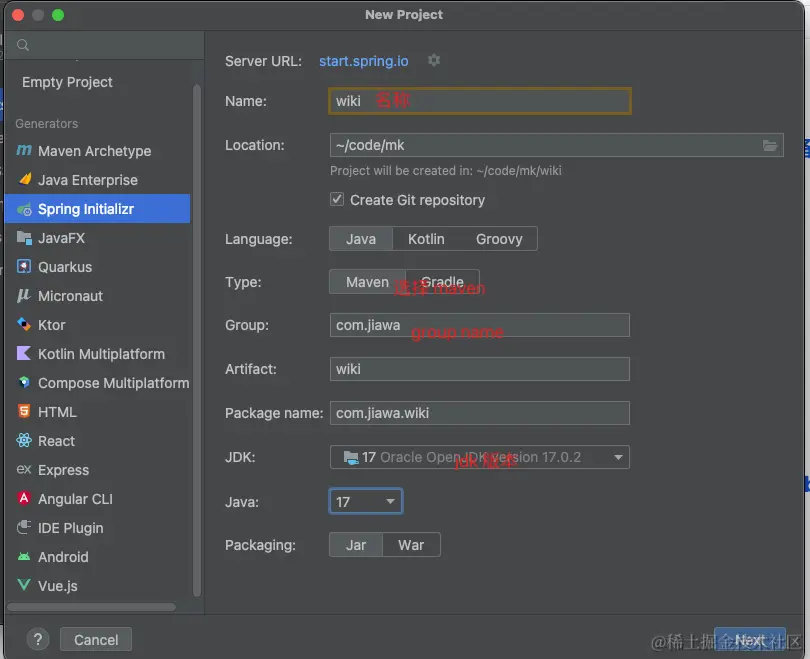The width and height of the screenshot is (810, 659).
Task: Click the Angular CLI icon
Action: (x=24, y=499)
